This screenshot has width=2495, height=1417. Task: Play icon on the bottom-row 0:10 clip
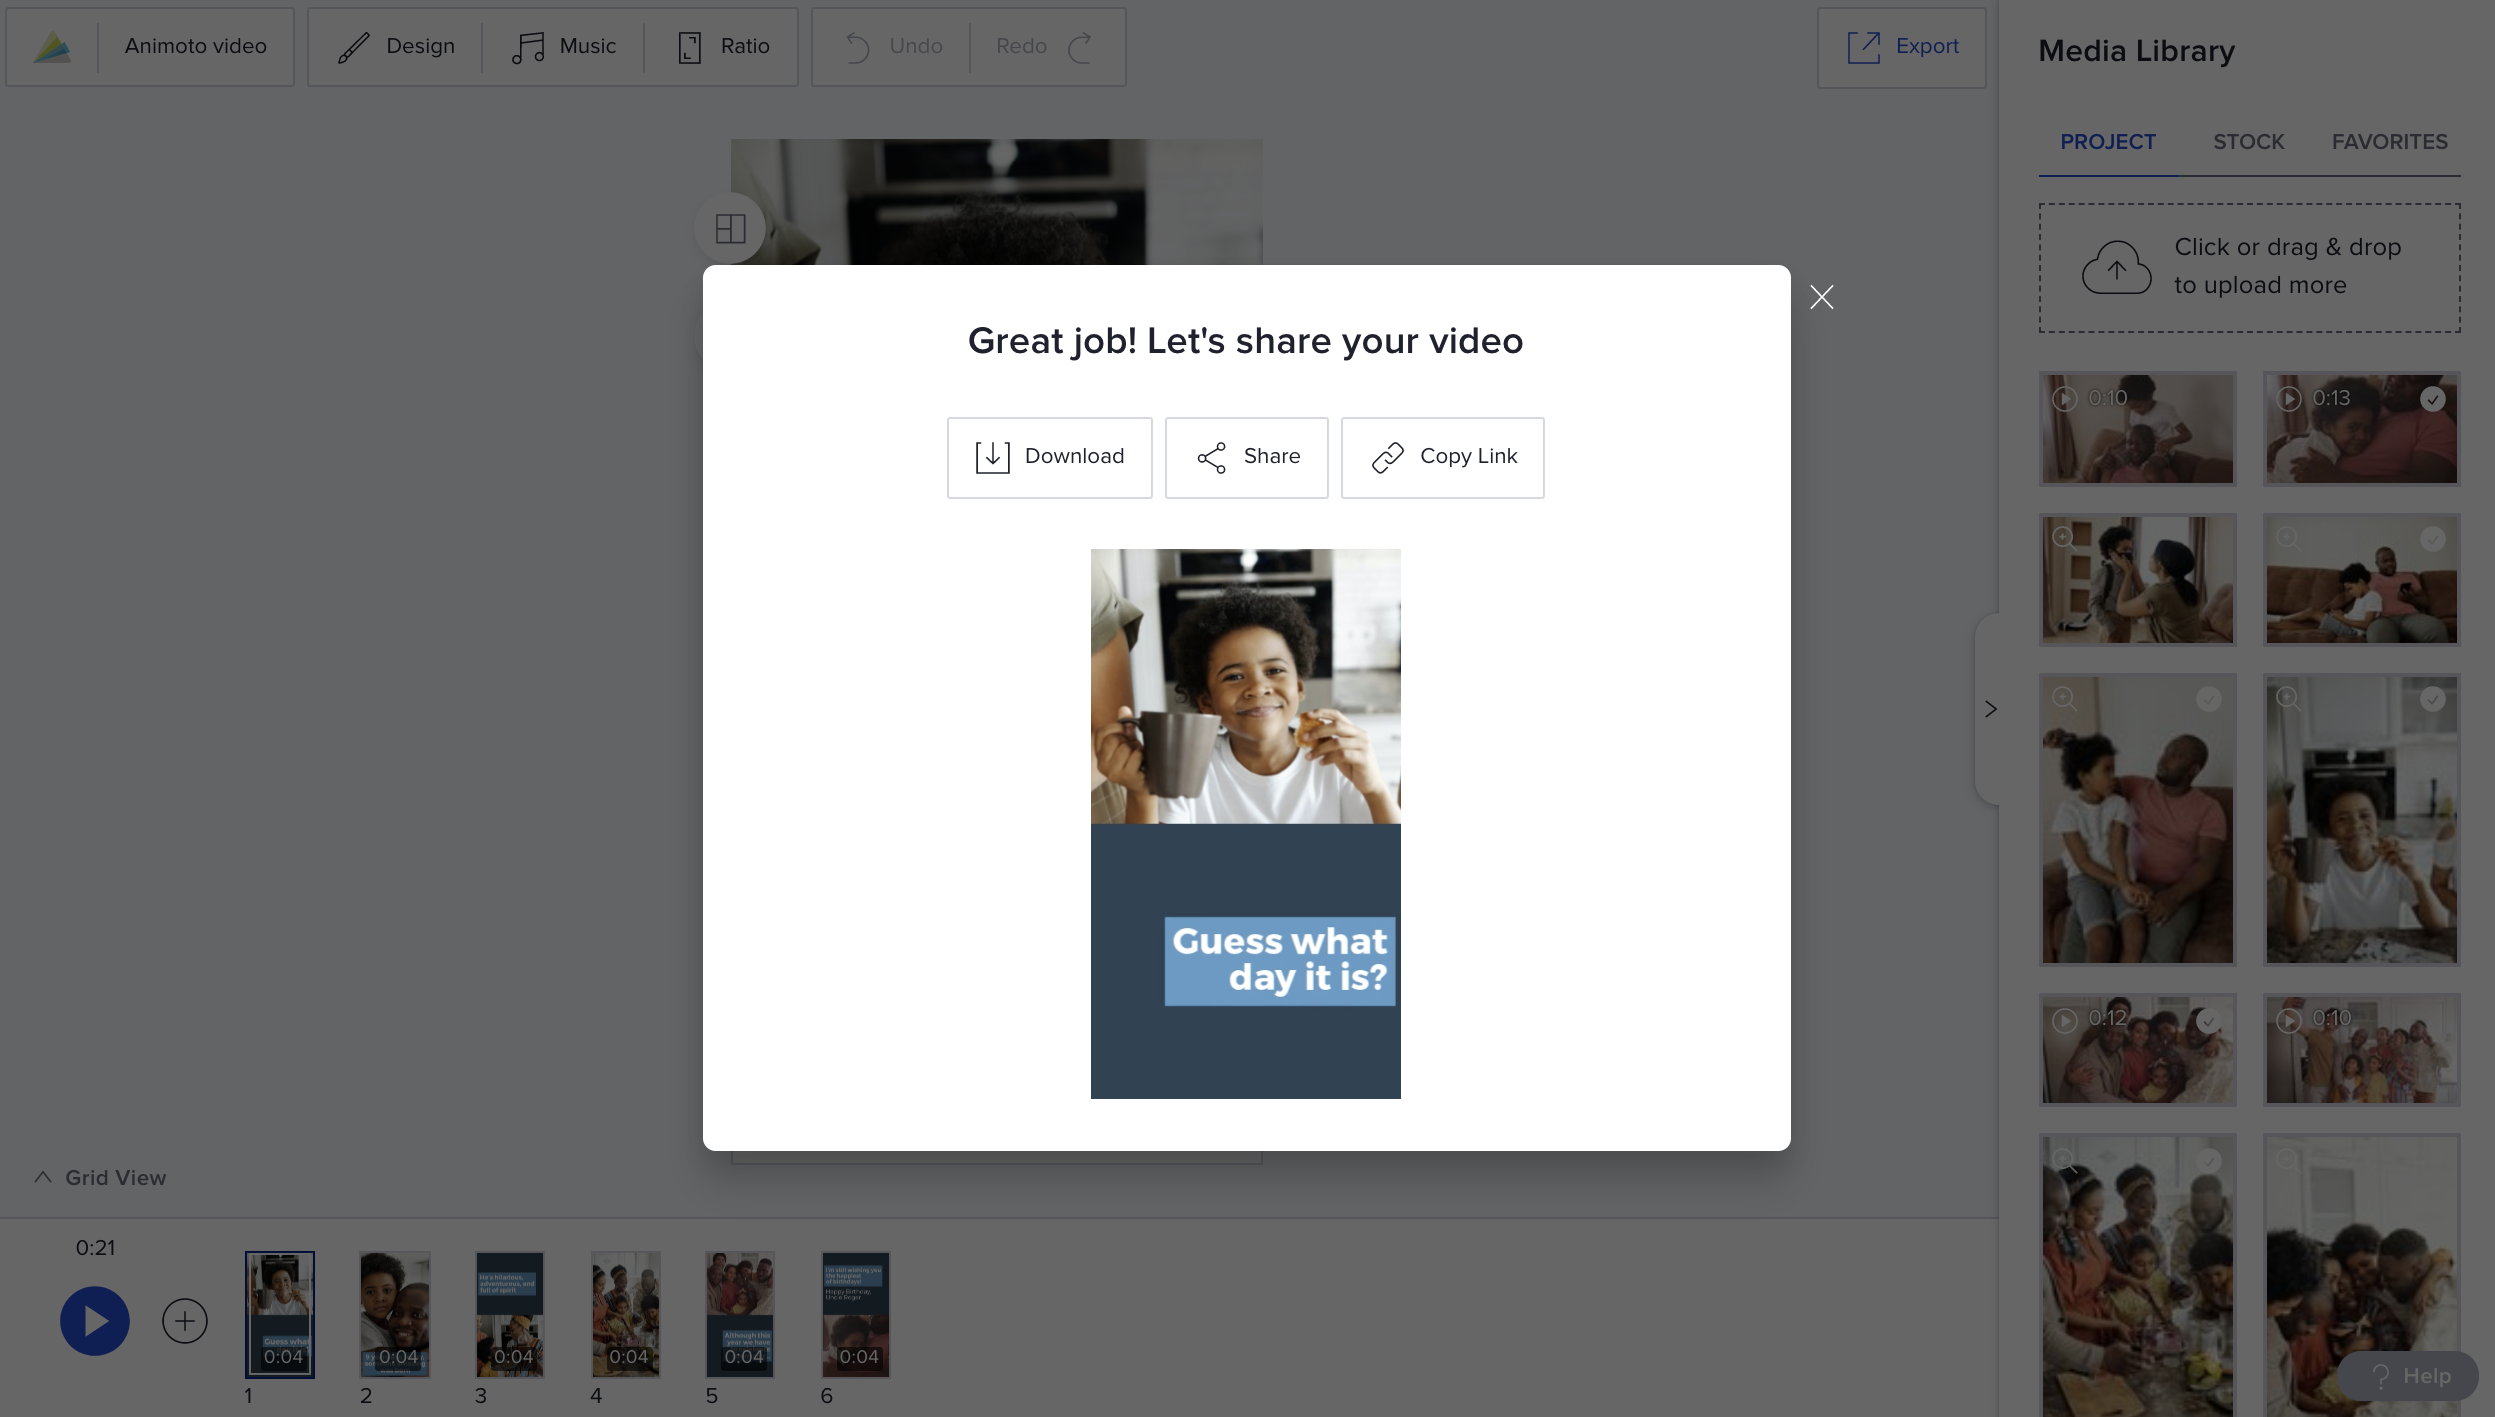[x=2289, y=1020]
